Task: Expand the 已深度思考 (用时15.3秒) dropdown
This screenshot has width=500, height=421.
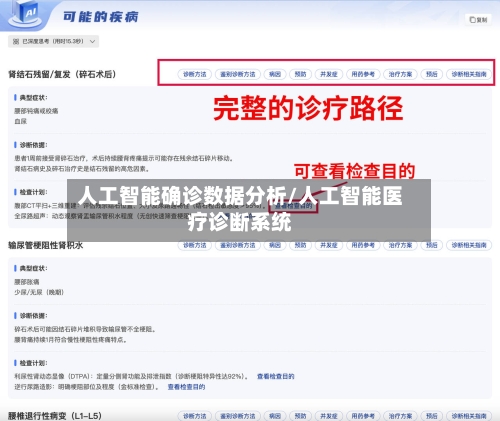Action: click(x=53, y=41)
